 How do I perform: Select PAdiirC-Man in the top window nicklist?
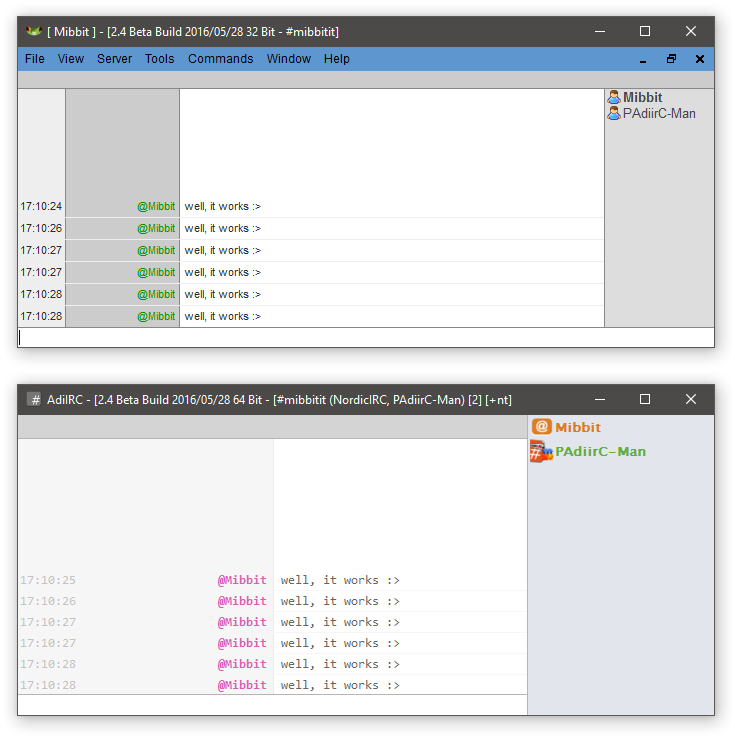click(659, 113)
